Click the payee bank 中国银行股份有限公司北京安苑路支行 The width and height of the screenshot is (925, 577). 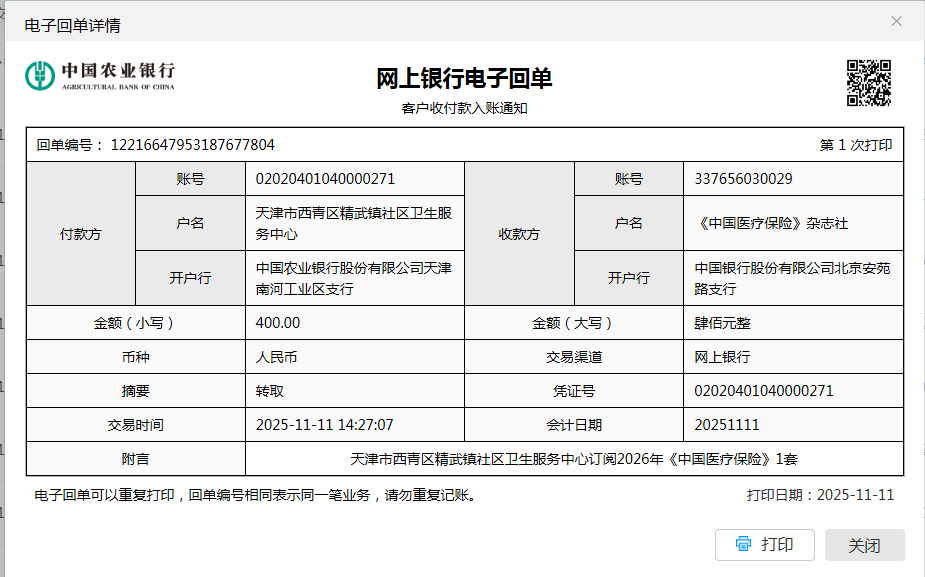coord(792,279)
